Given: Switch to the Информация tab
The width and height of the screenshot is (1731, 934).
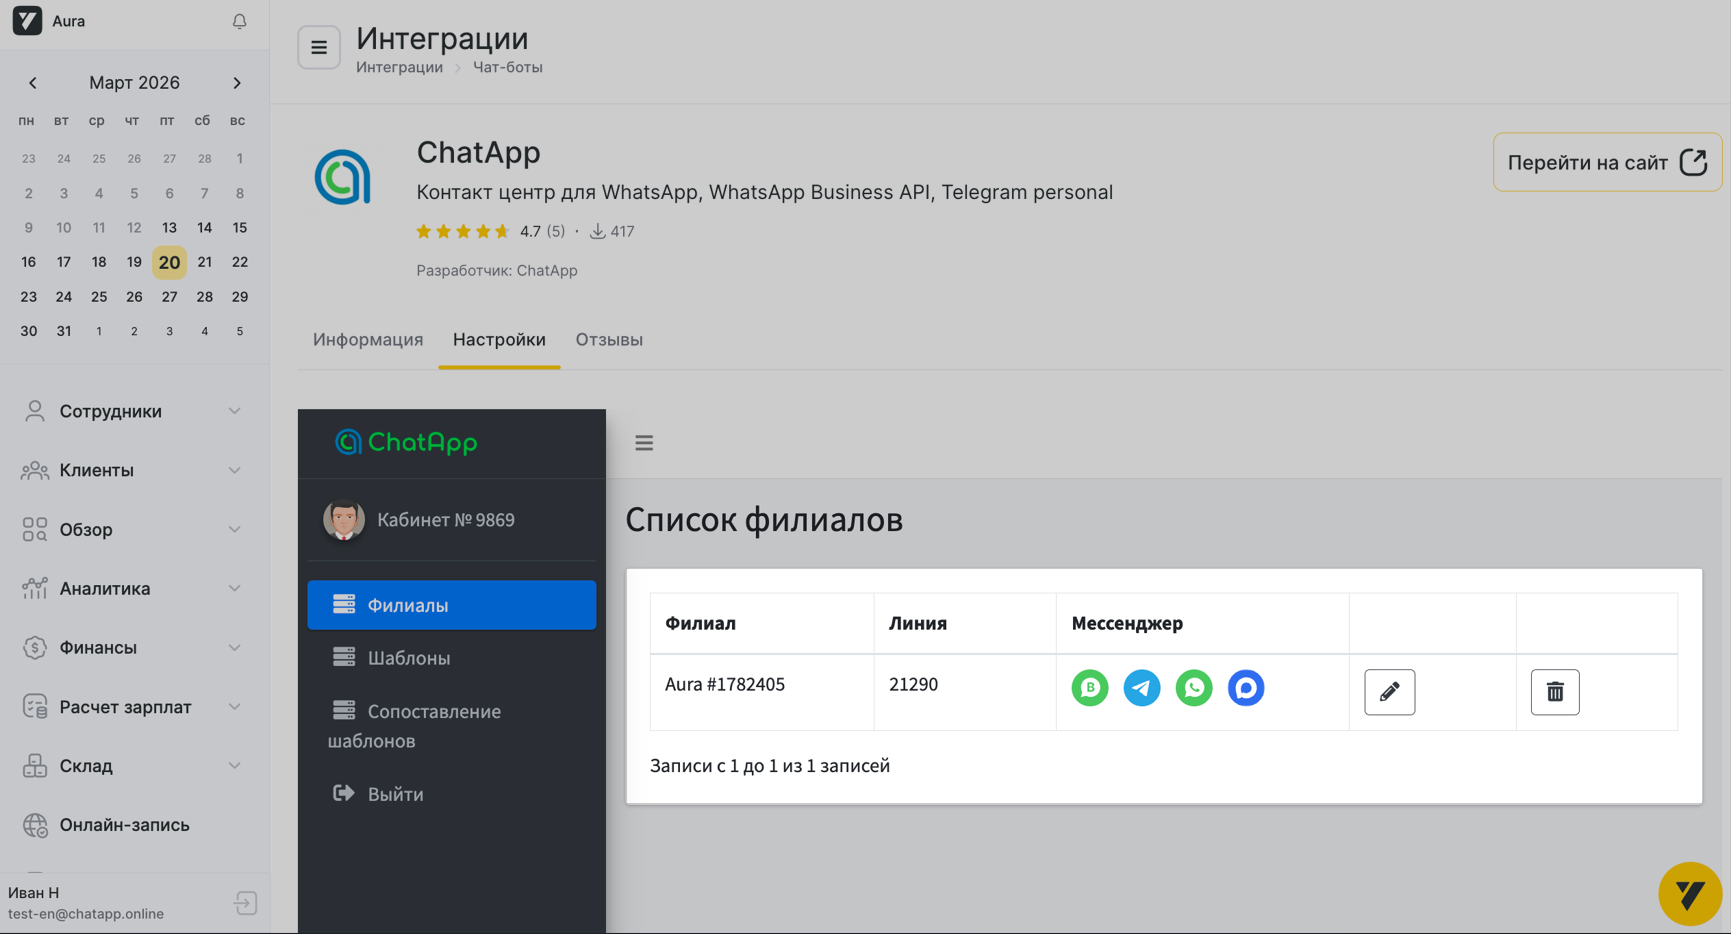Looking at the screenshot, I should (368, 340).
